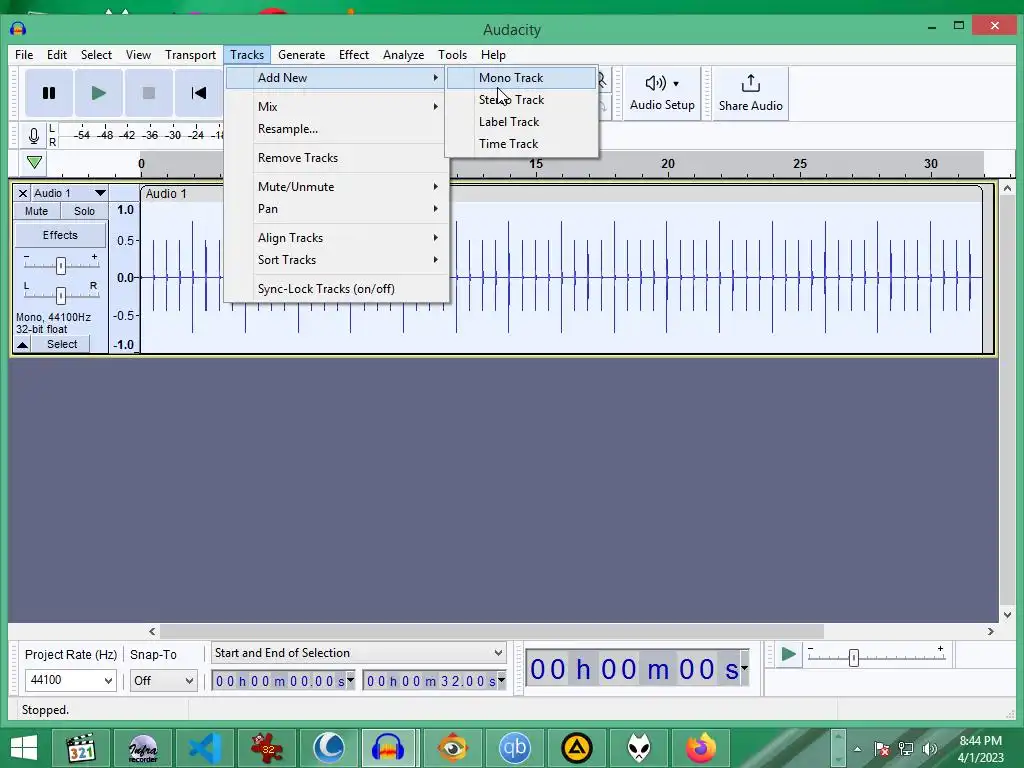The width and height of the screenshot is (1024, 768).
Task: Click the green playhead triangle in the timeline
Action: coord(35,162)
